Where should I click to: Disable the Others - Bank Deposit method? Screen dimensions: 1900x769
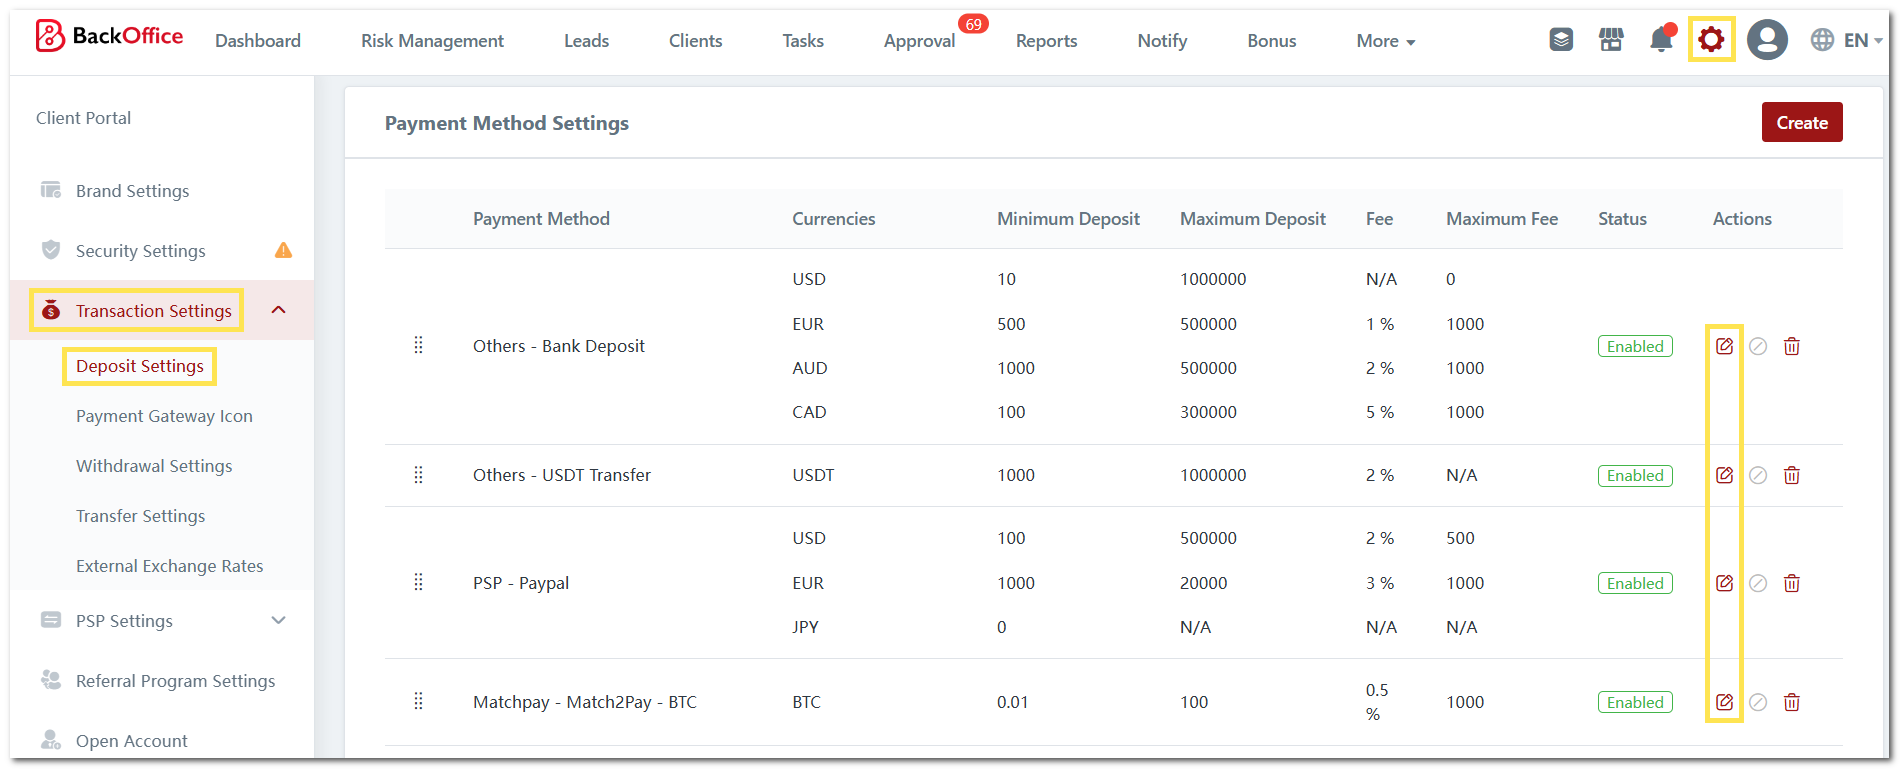(x=1758, y=346)
